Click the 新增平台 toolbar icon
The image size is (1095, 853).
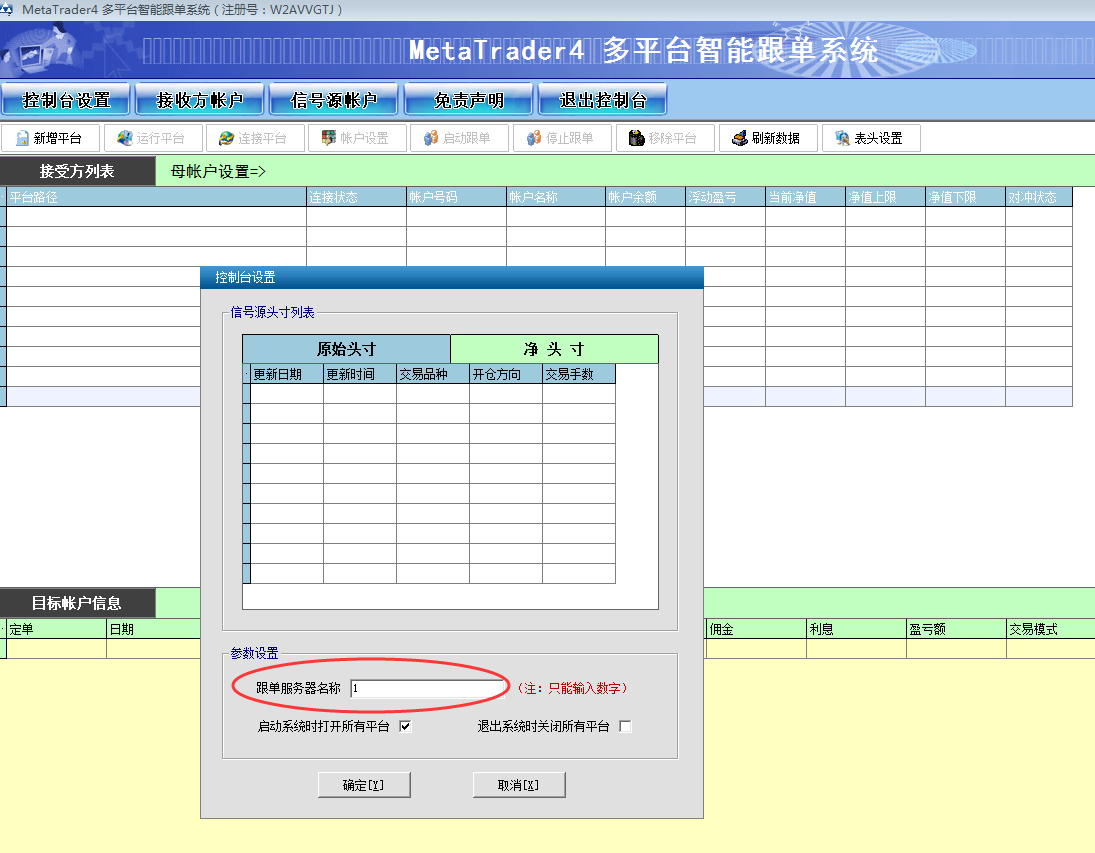click(22, 138)
